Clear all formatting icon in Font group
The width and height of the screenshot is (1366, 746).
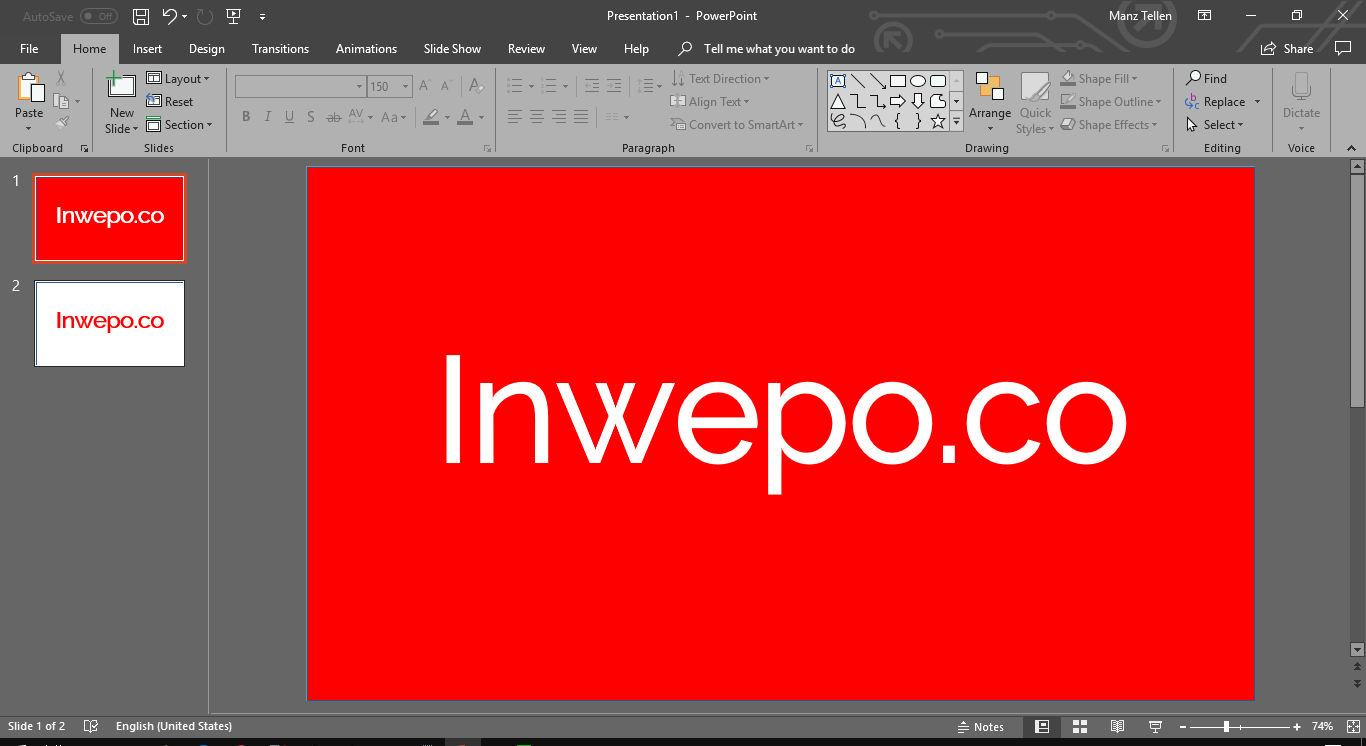click(476, 86)
